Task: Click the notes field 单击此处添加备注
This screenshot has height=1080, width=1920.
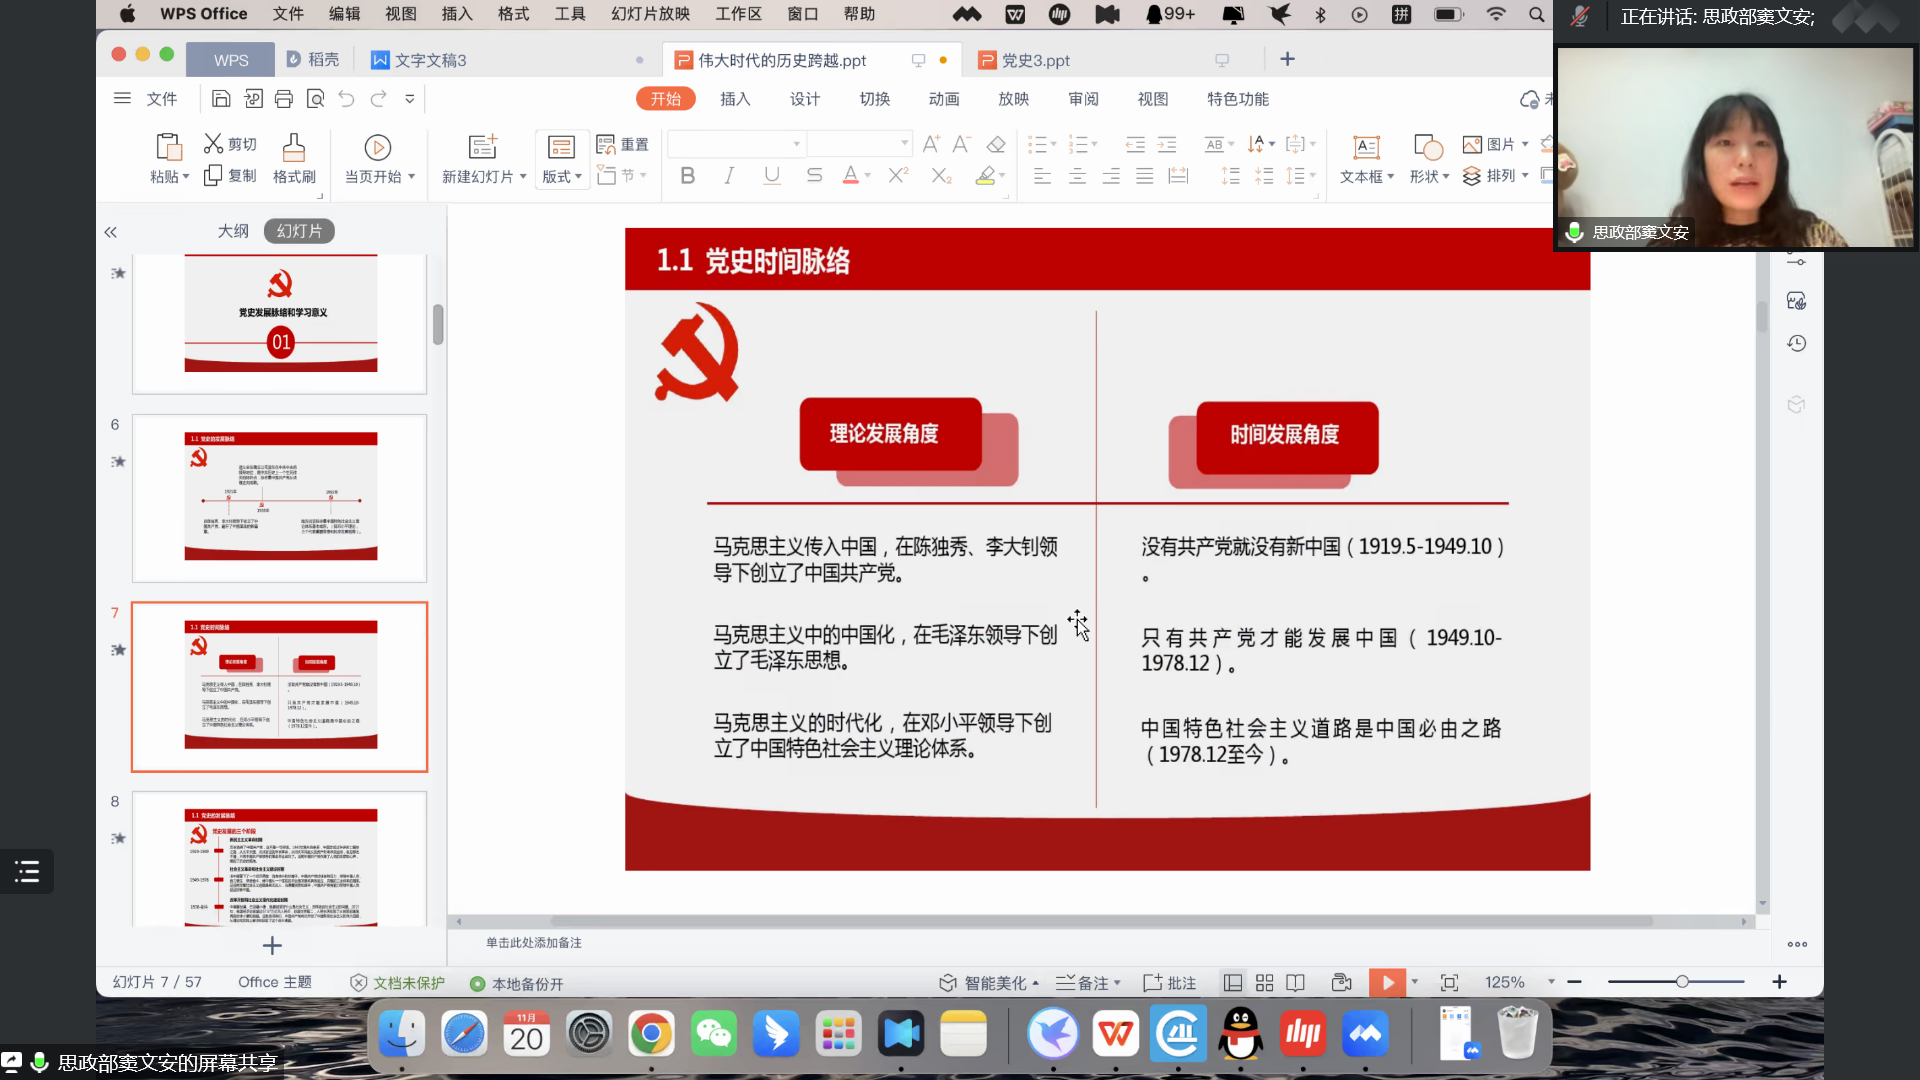Action: pyautogui.click(x=534, y=943)
